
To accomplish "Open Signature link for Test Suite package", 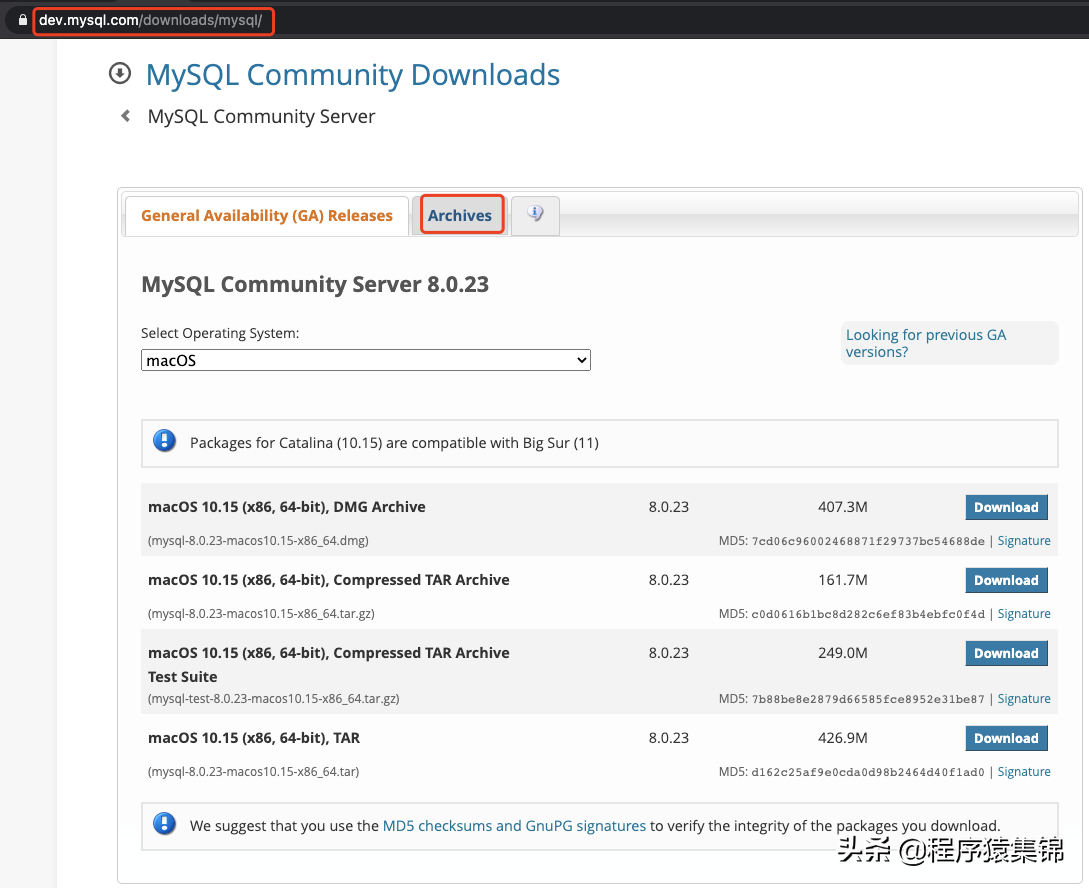I will pos(1024,699).
